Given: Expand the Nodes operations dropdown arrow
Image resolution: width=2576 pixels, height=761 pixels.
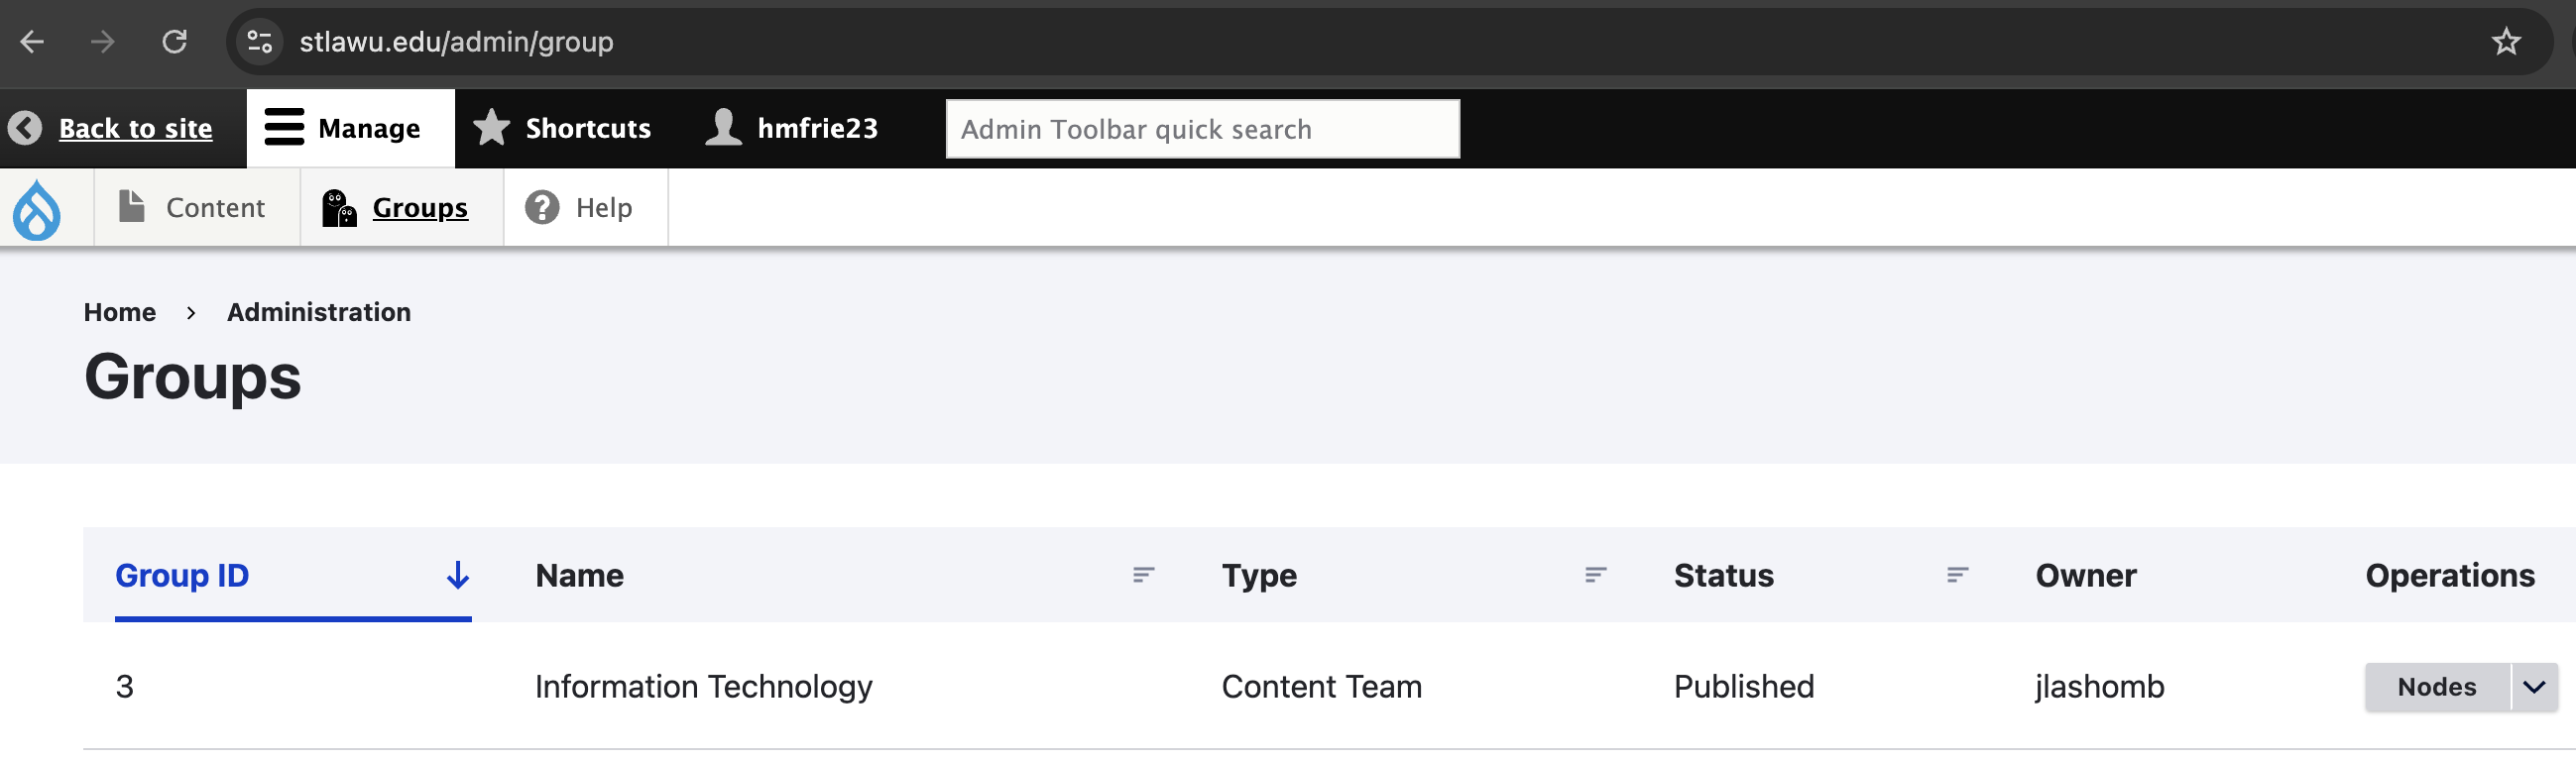Looking at the screenshot, I should [2533, 687].
